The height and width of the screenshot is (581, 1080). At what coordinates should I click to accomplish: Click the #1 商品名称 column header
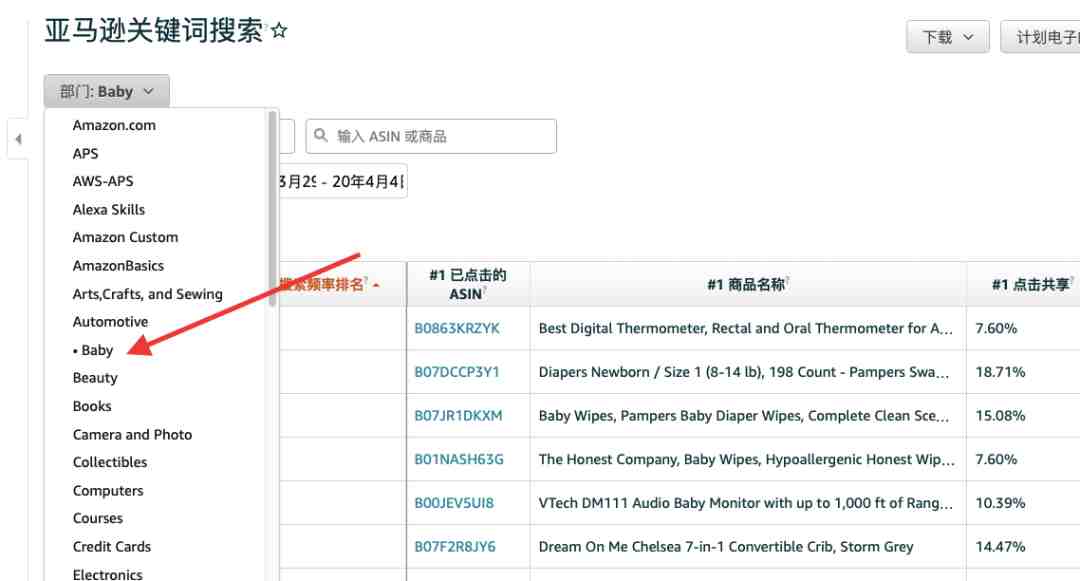(x=747, y=284)
